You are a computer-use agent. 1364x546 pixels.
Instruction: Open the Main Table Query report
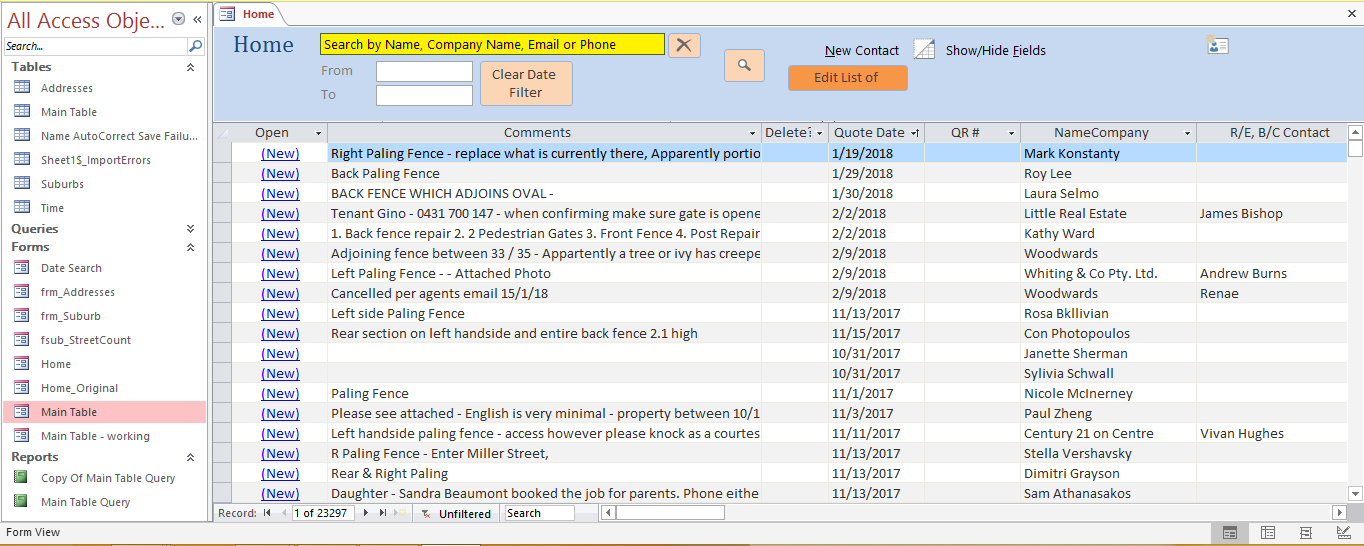(x=85, y=502)
